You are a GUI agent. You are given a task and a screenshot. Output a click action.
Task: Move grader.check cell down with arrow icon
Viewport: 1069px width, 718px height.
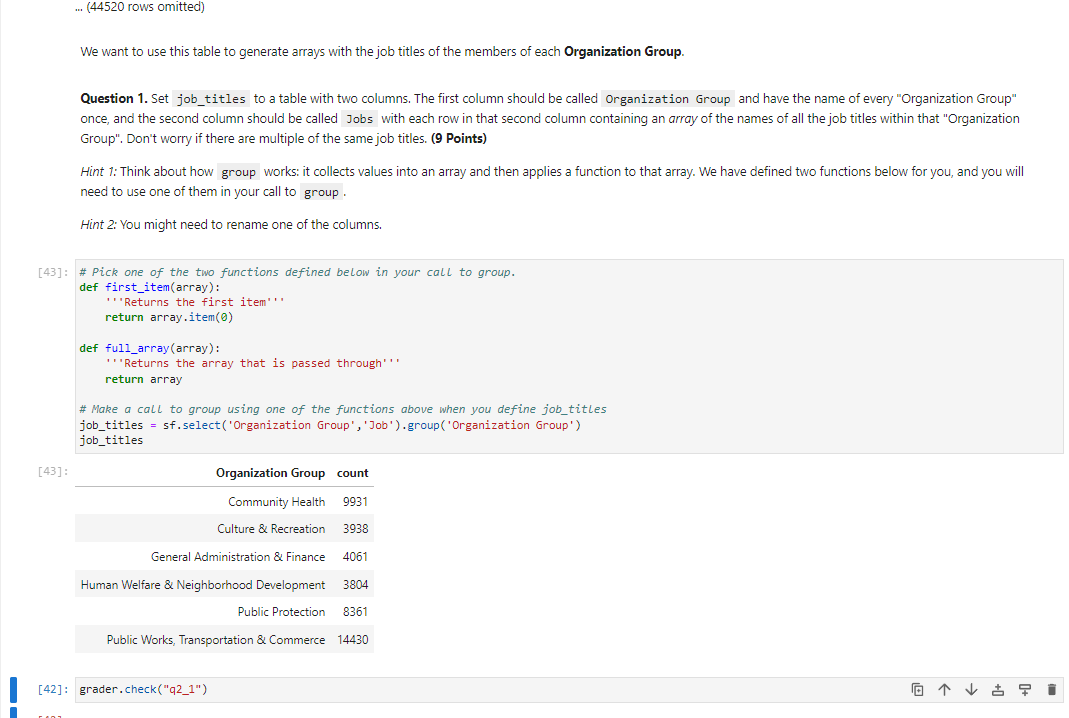pyautogui.click(x=971, y=689)
